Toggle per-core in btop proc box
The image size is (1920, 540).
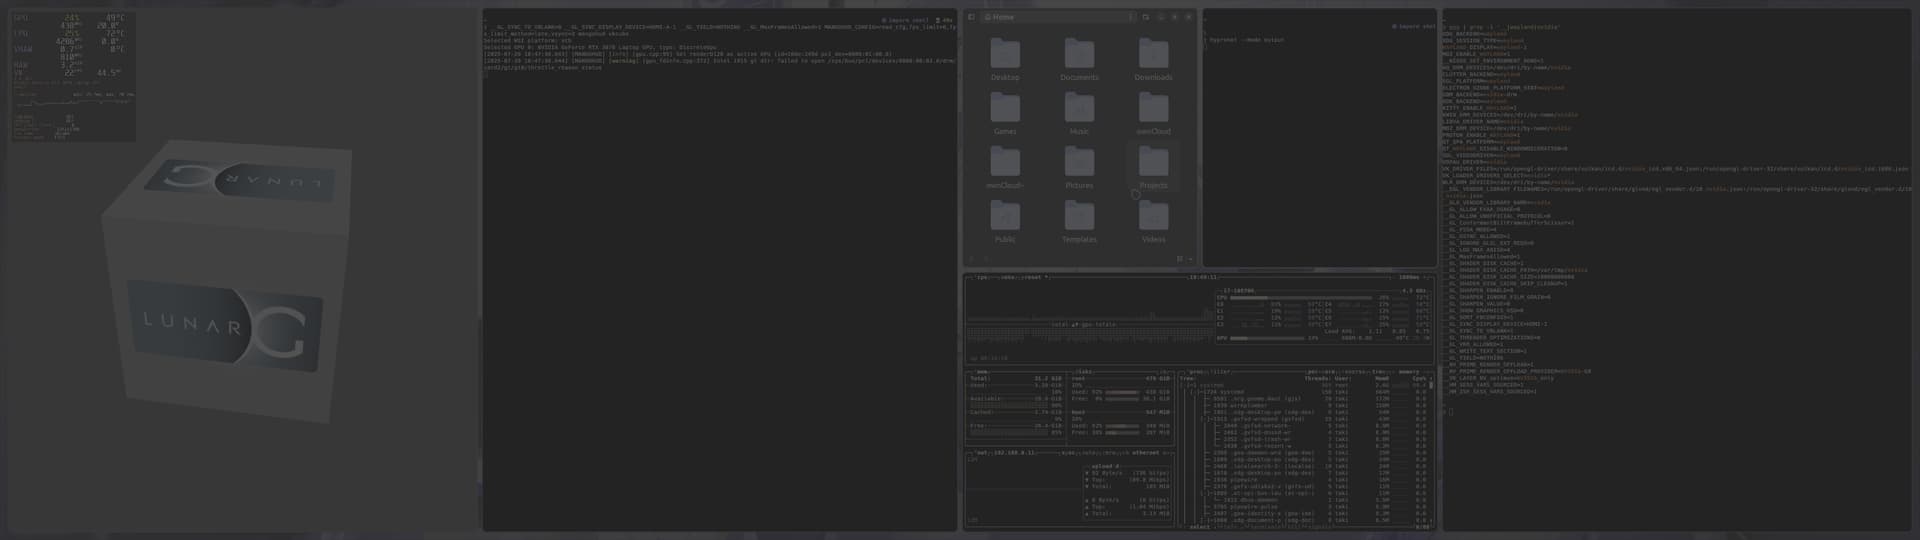coord(1323,372)
